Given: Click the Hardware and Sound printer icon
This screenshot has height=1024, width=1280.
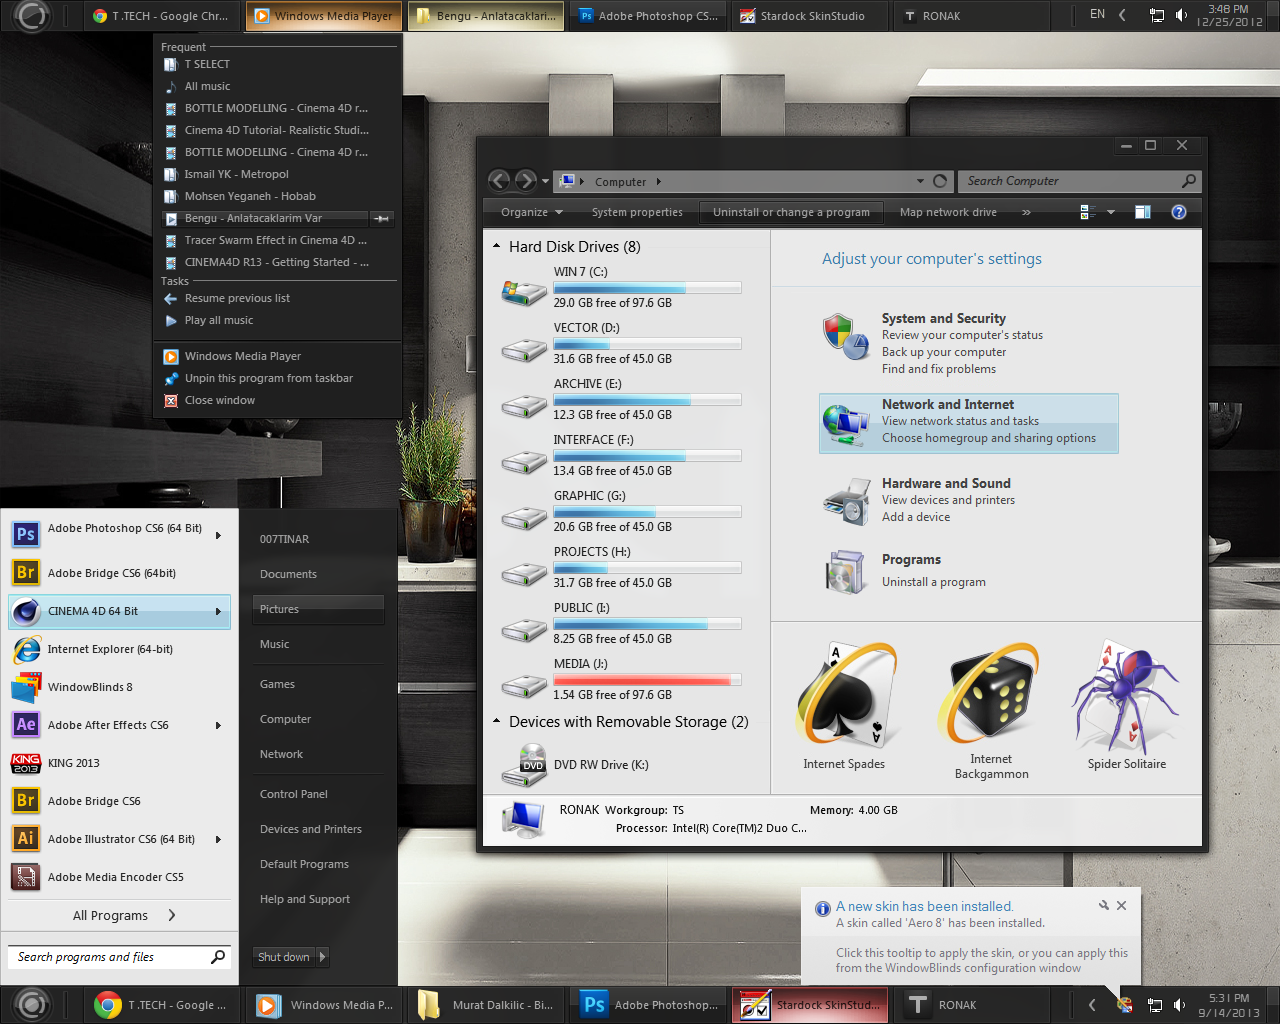Looking at the screenshot, I should pyautogui.click(x=846, y=501).
